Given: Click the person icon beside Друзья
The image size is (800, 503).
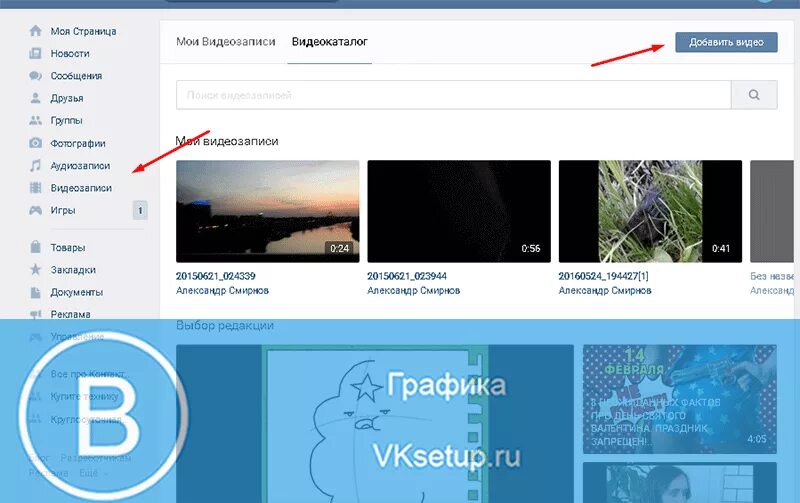Looking at the screenshot, I should (35, 98).
